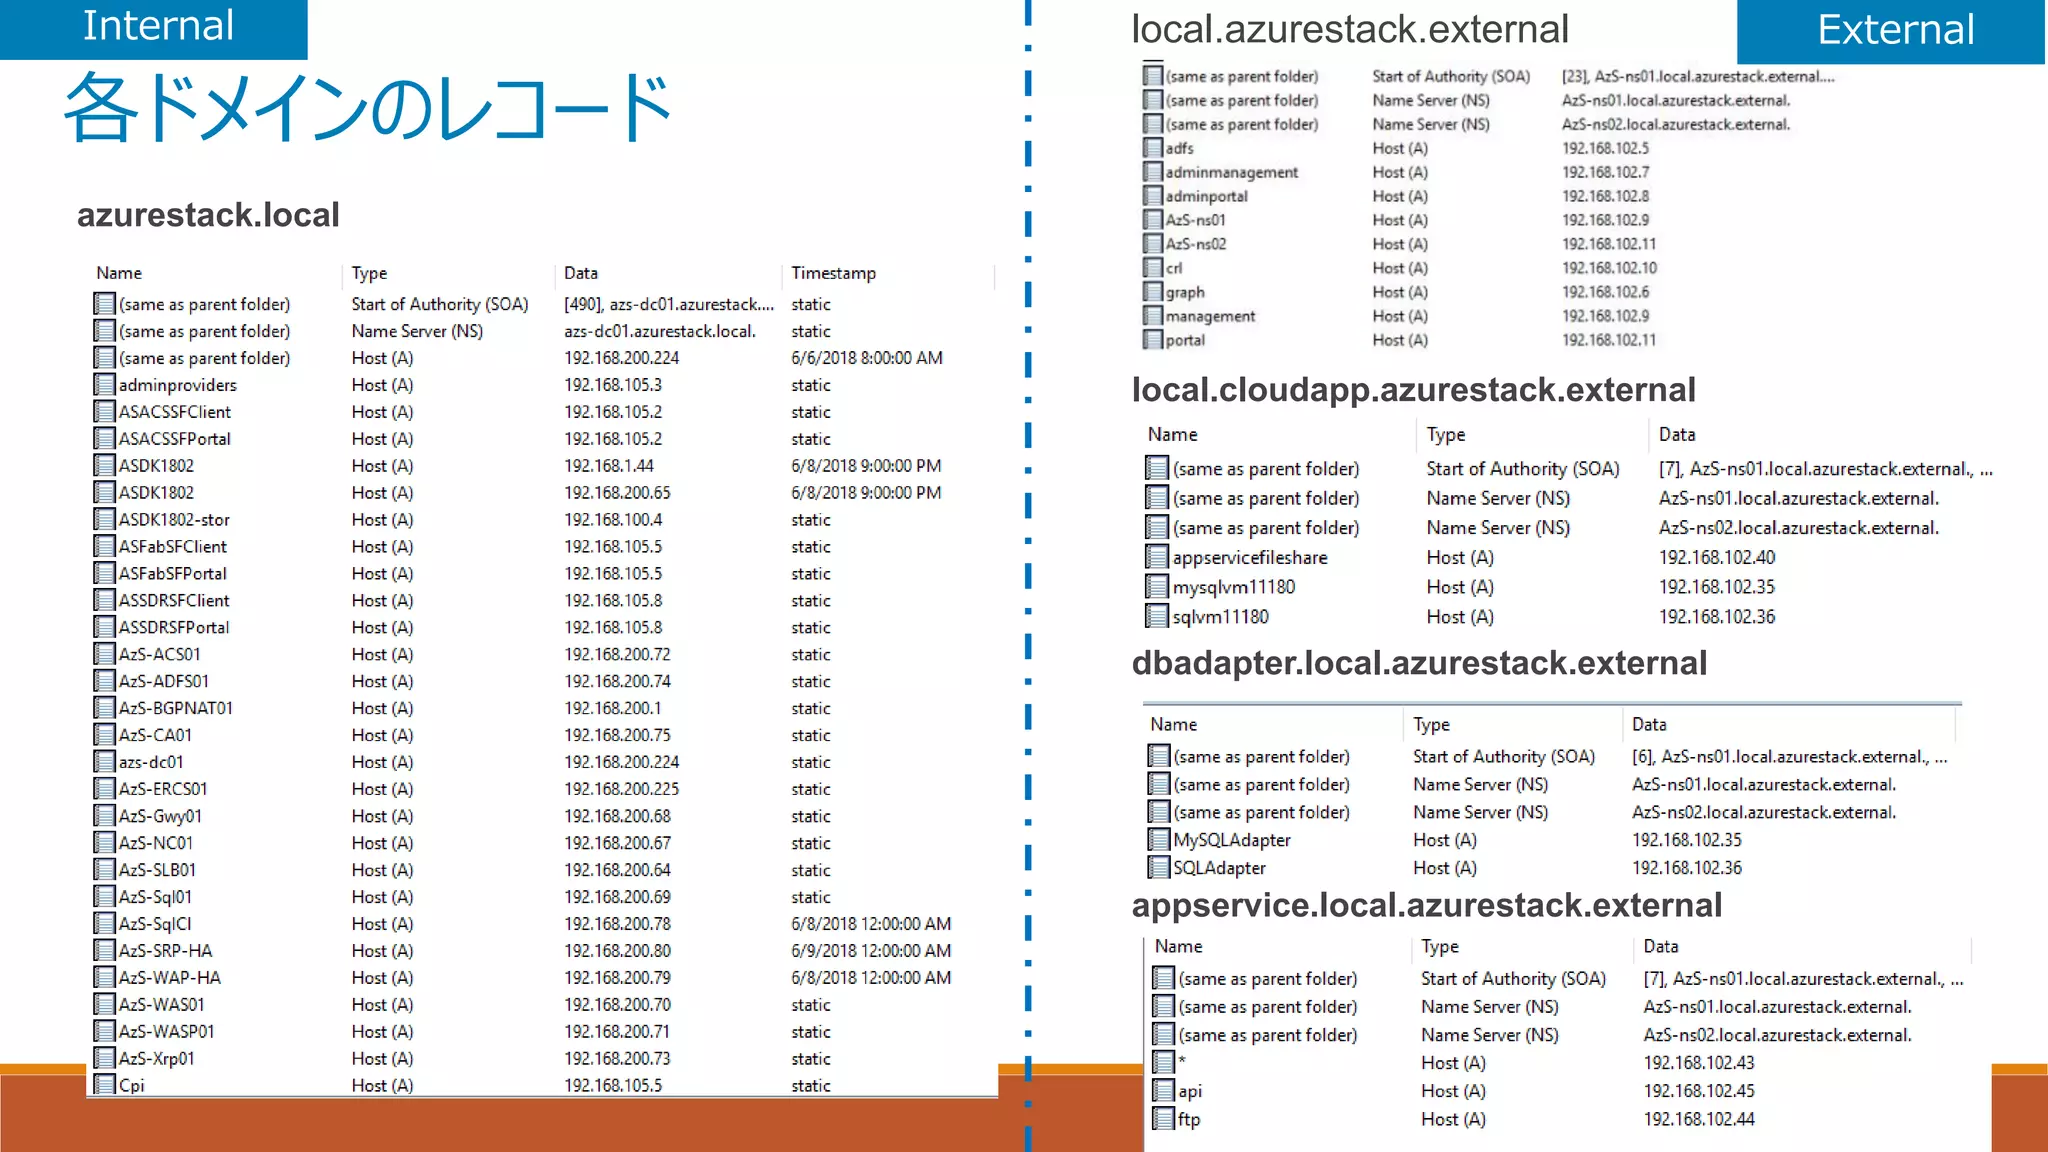The image size is (2048, 1152).
Task: Select the AzS-ADFS01 record name
Action: (164, 681)
